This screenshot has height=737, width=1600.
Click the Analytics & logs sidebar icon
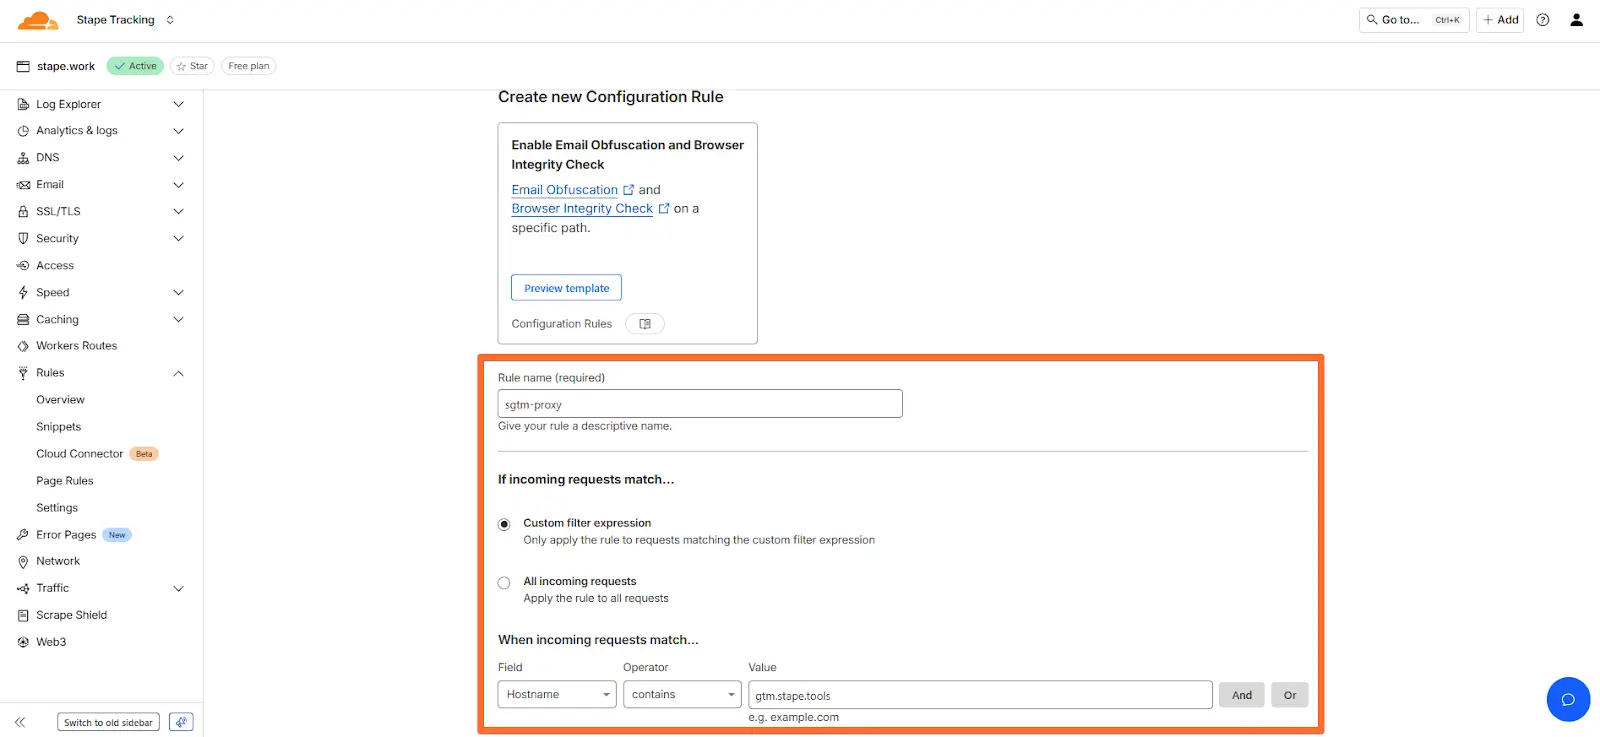click(23, 131)
